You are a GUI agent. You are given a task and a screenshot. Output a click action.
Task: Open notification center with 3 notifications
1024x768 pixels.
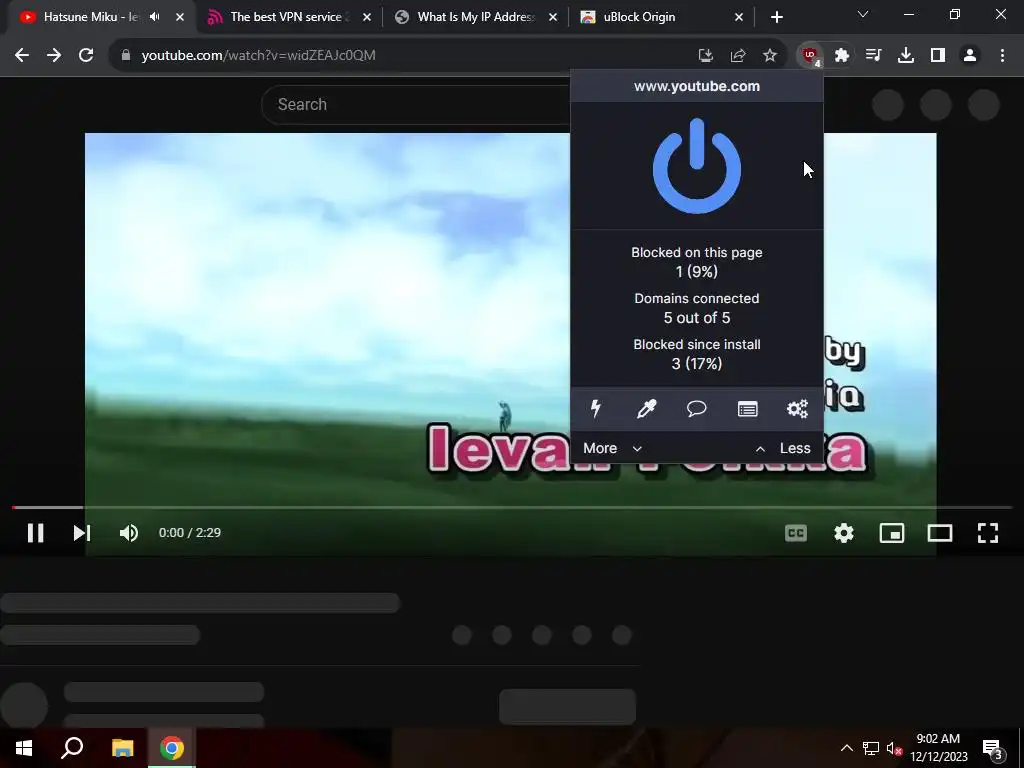pos(993,748)
